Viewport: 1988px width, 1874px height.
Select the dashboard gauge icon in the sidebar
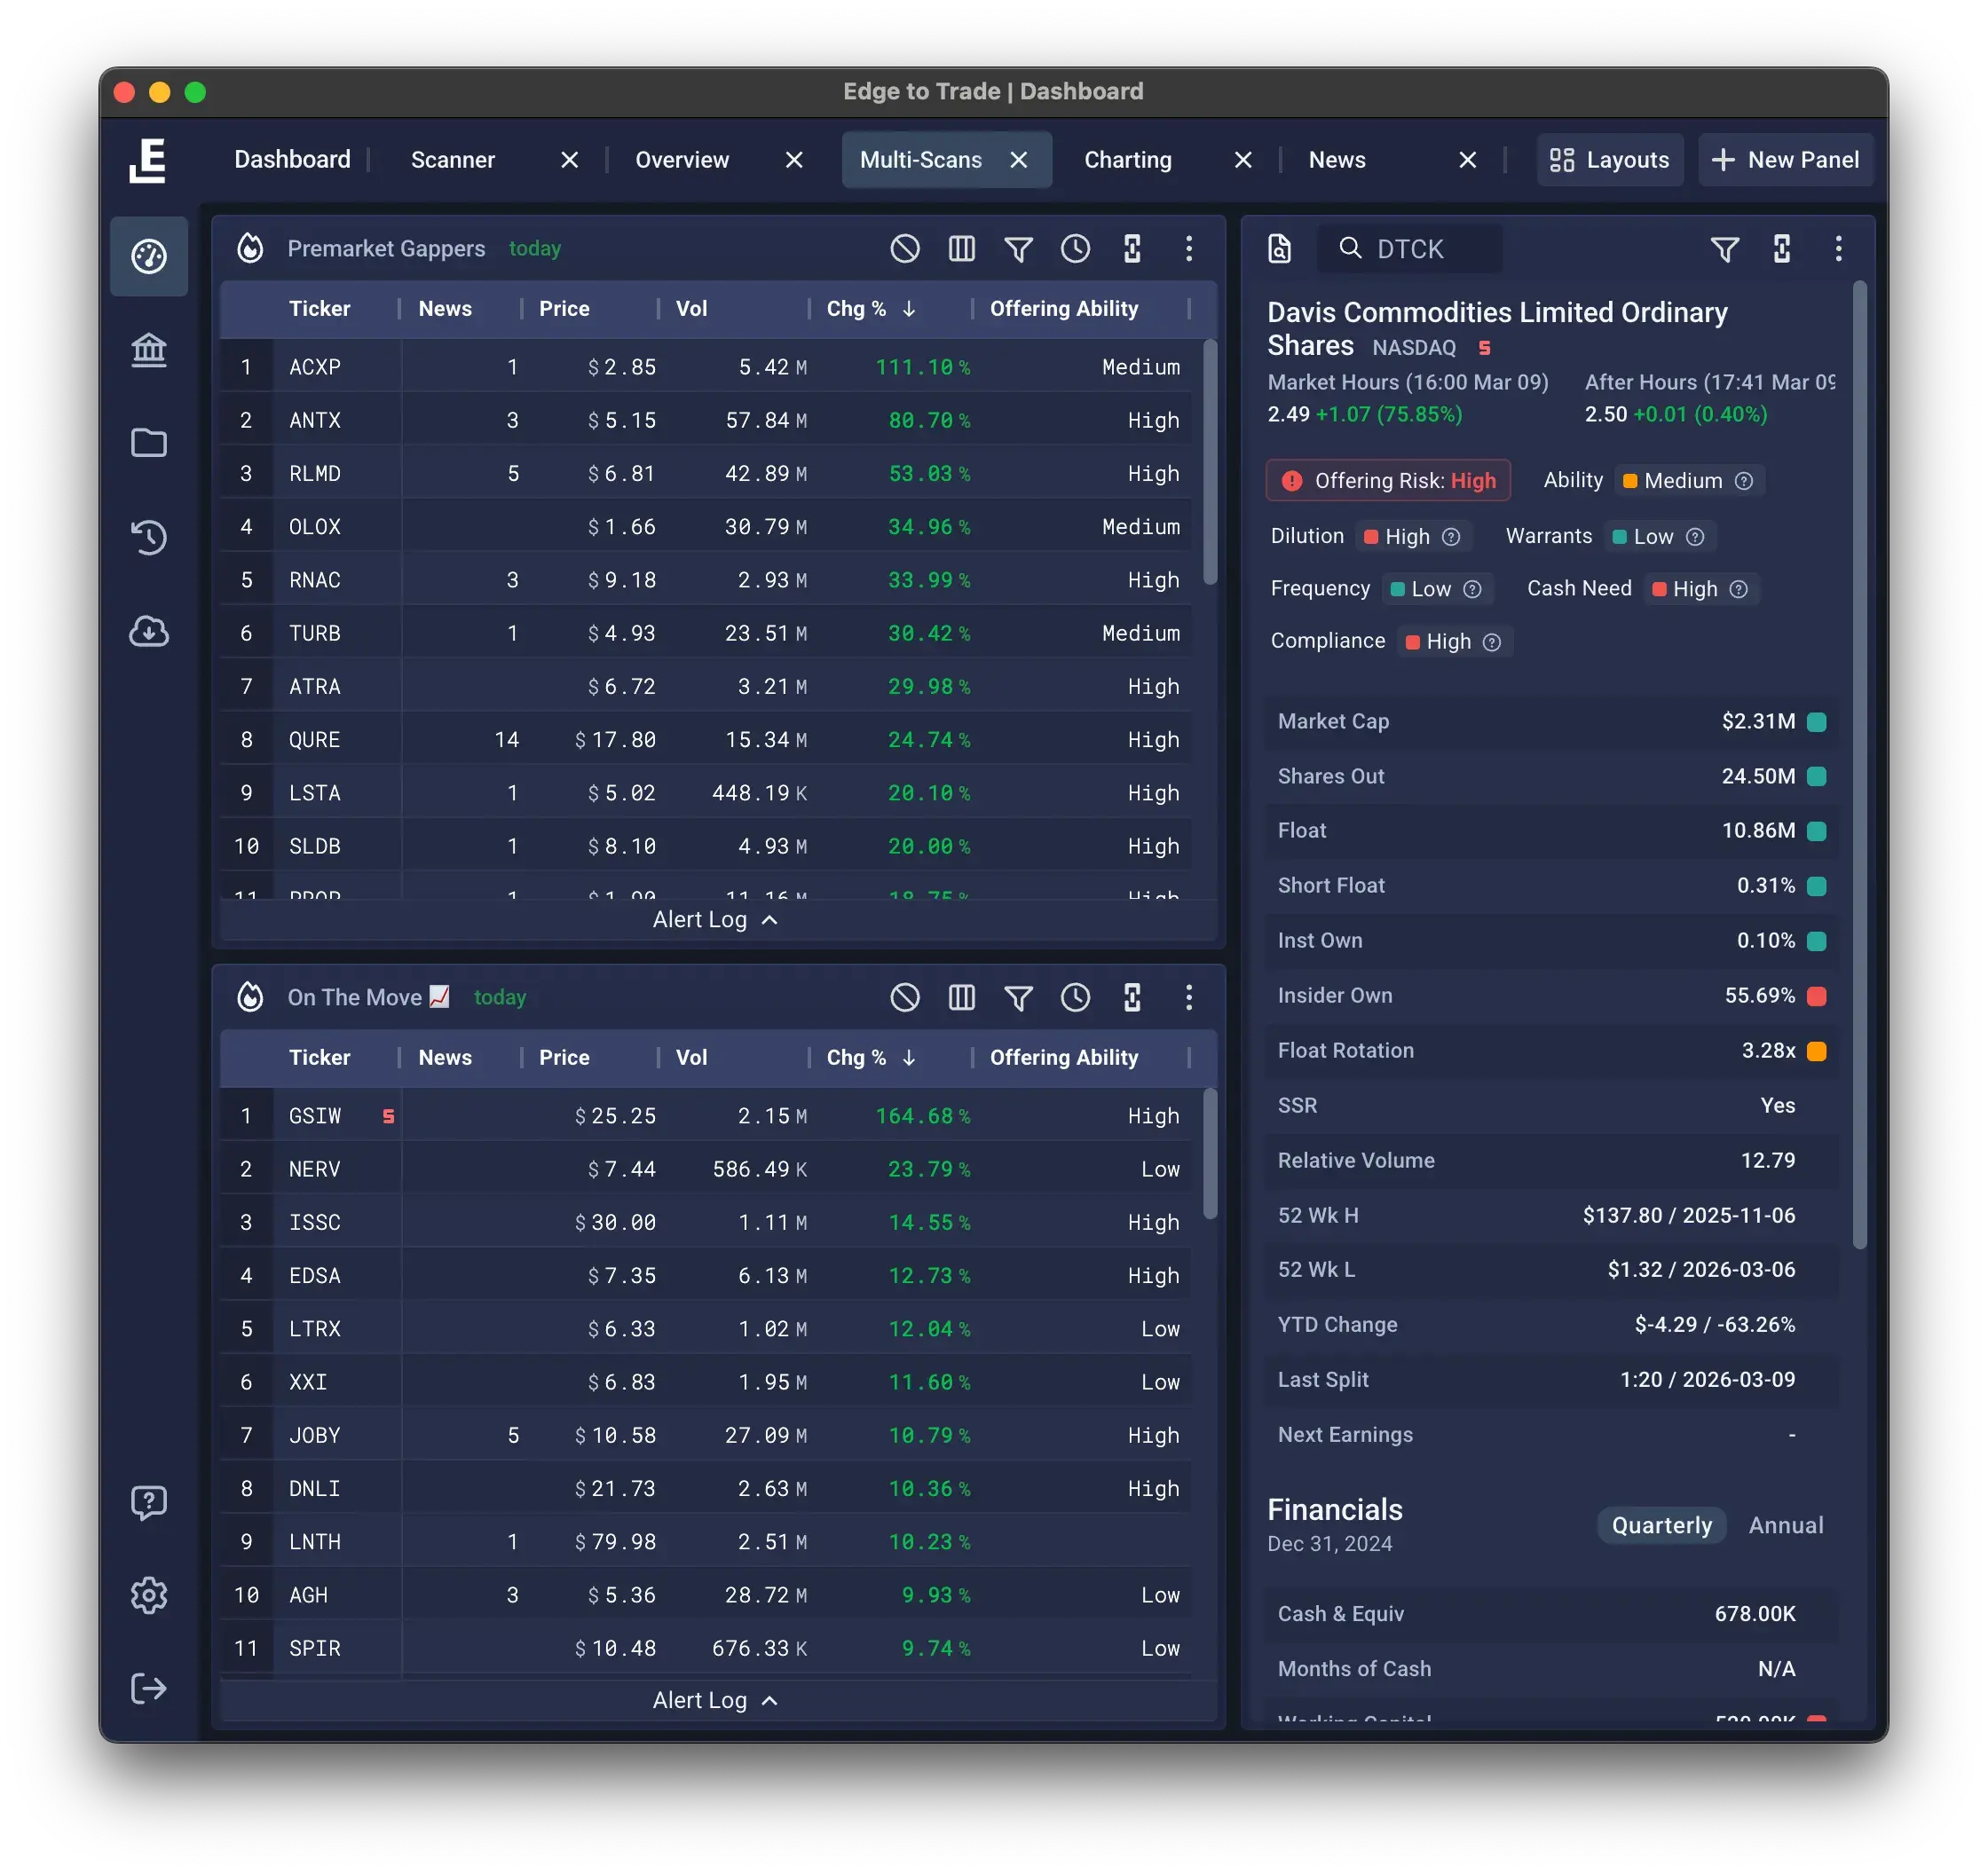[149, 256]
